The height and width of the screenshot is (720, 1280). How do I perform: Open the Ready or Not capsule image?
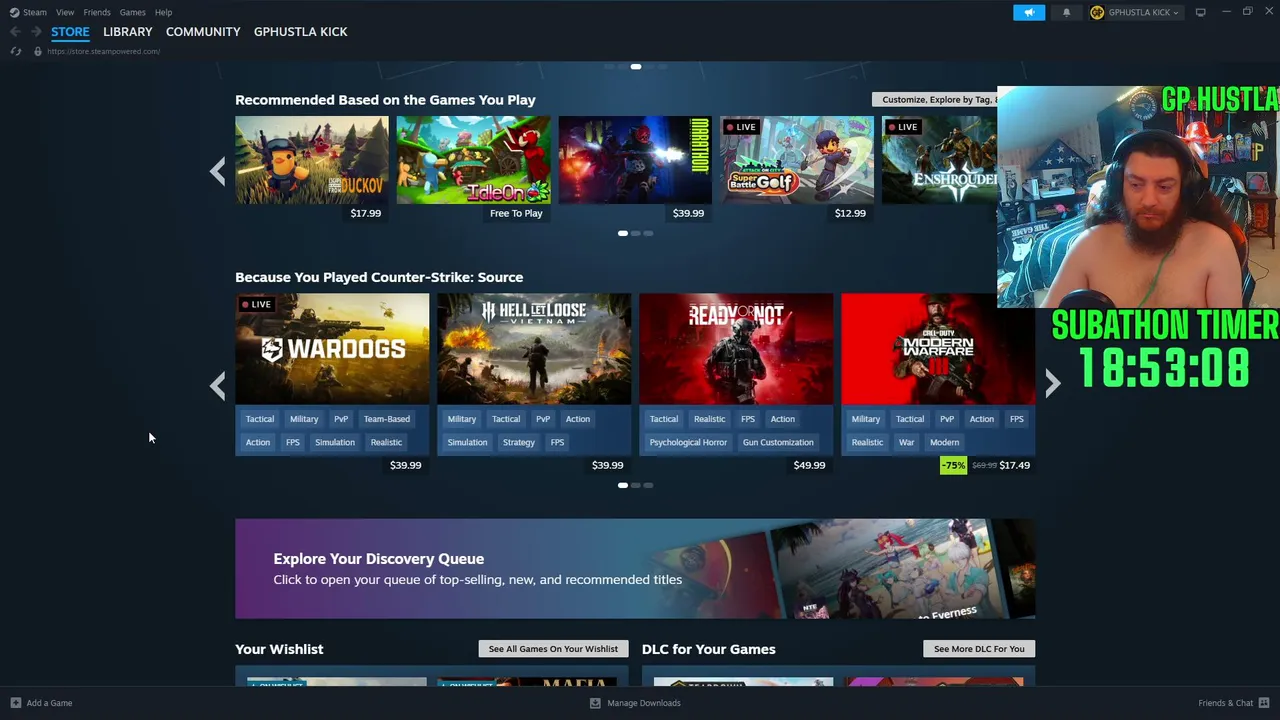736,349
